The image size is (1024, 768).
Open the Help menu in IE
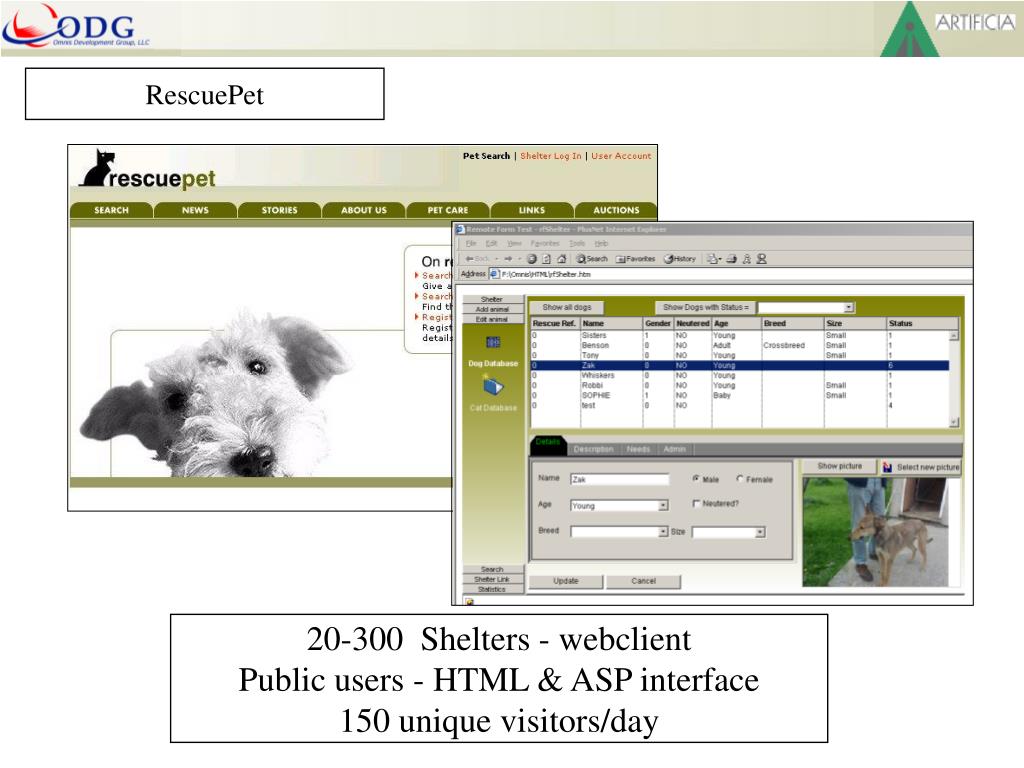[601, 244]
